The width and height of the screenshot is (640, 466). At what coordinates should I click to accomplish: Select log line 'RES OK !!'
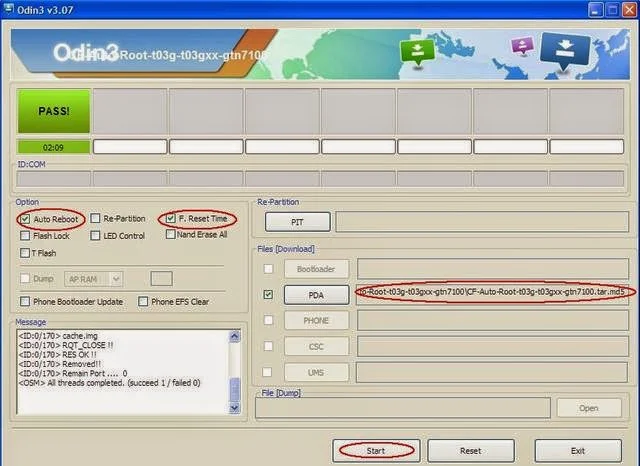coord(58,355)
